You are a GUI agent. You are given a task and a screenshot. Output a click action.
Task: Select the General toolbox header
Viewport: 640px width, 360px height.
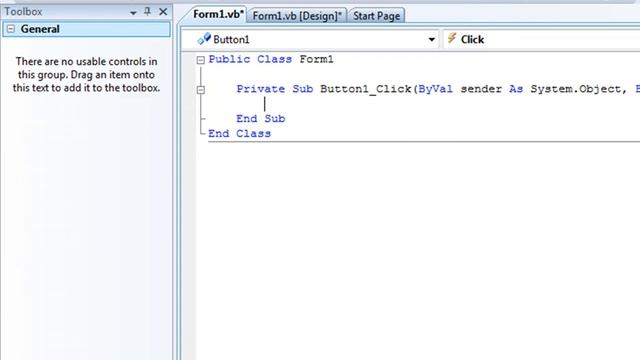tap(86, 29)
